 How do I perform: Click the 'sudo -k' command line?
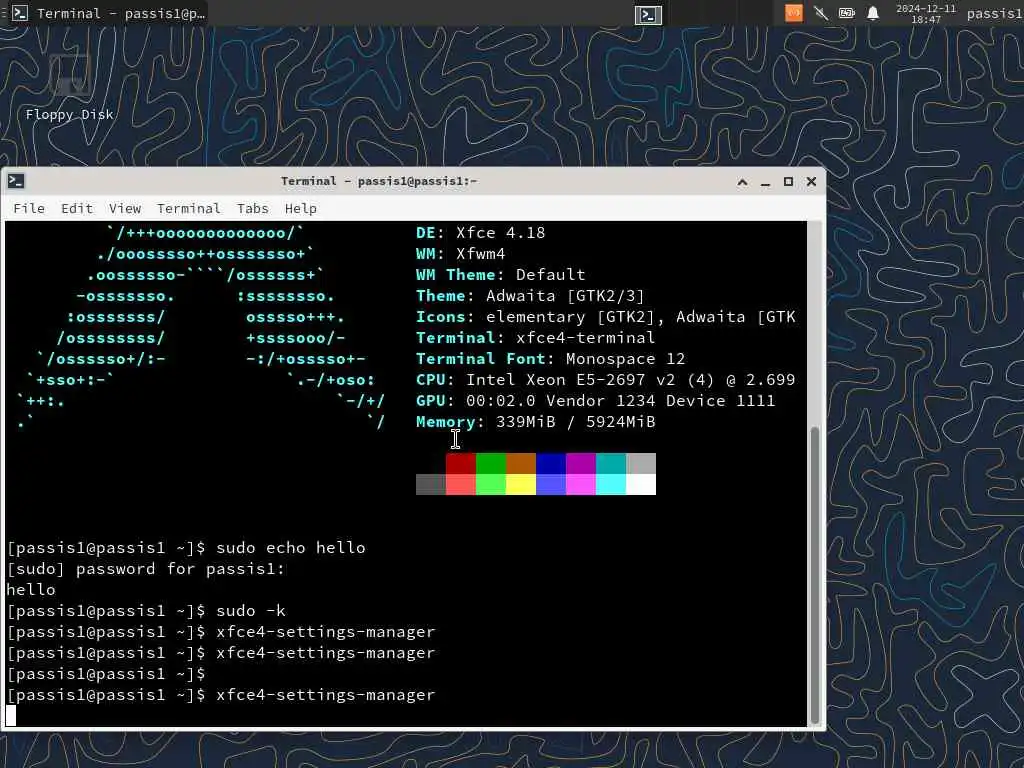click(x=146, y=611)
